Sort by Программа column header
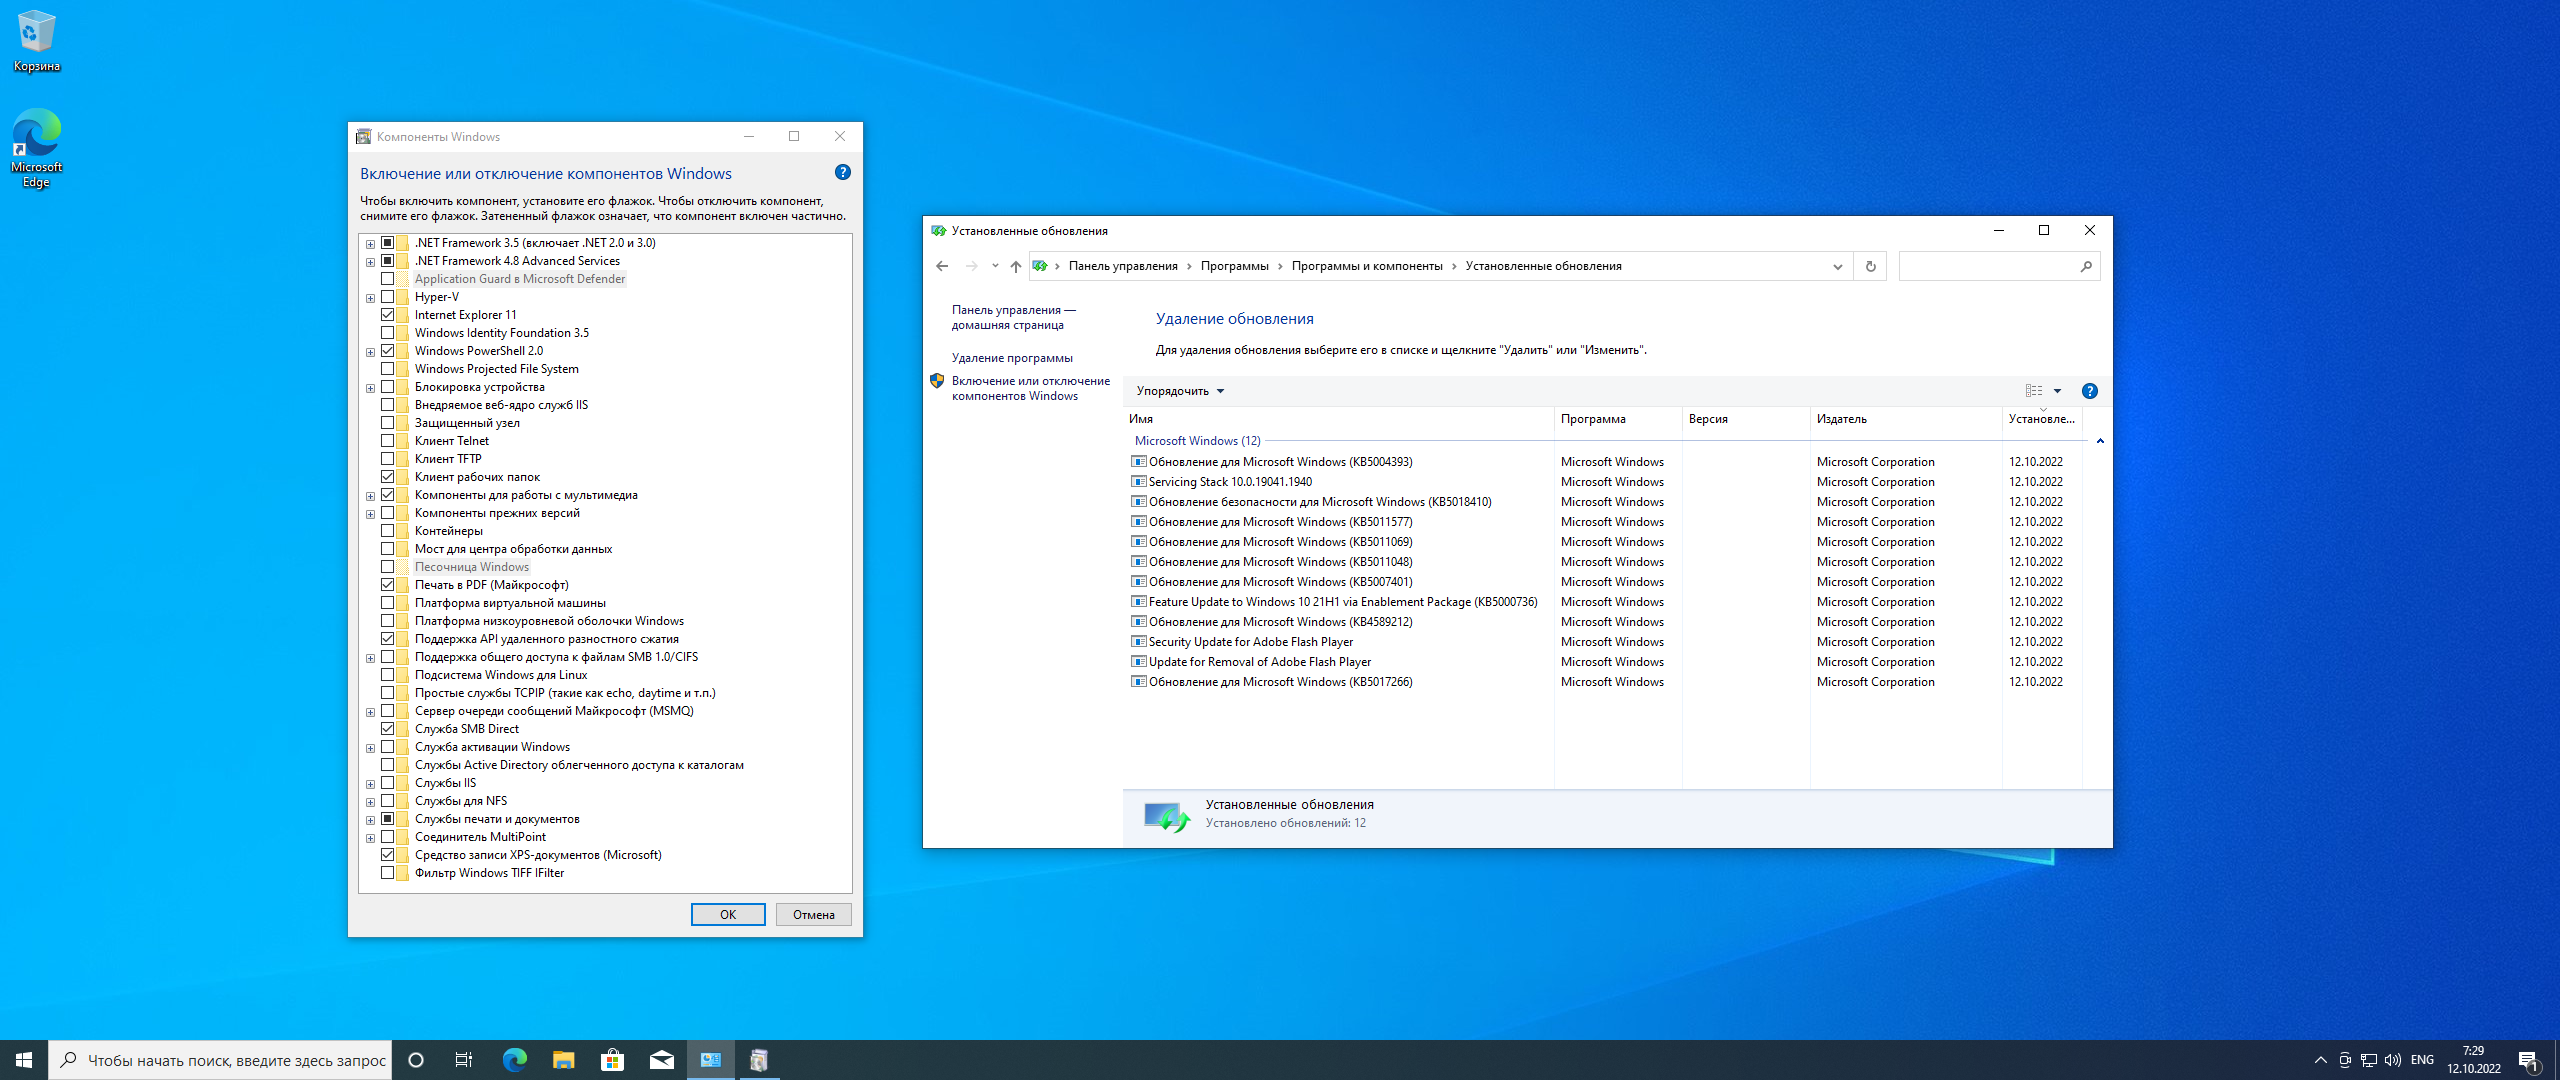The height and width of the screenshot is (1080, 2560). click(x=1618, y=419)
